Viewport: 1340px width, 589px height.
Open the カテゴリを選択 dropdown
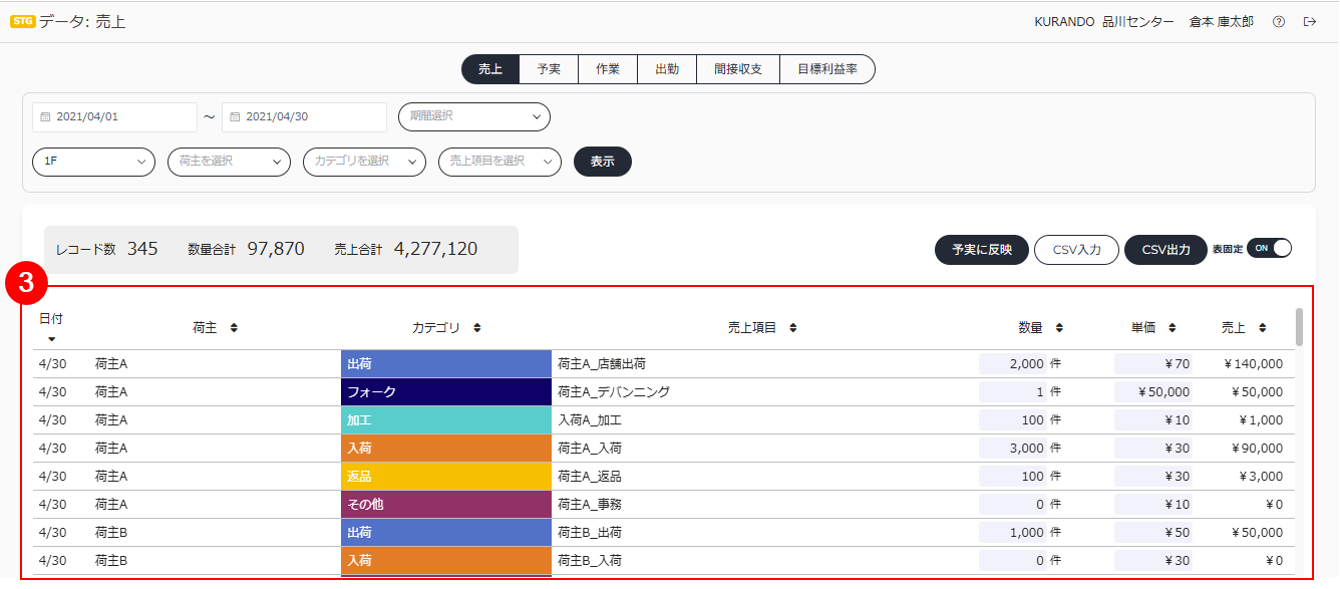click(365, 162)
